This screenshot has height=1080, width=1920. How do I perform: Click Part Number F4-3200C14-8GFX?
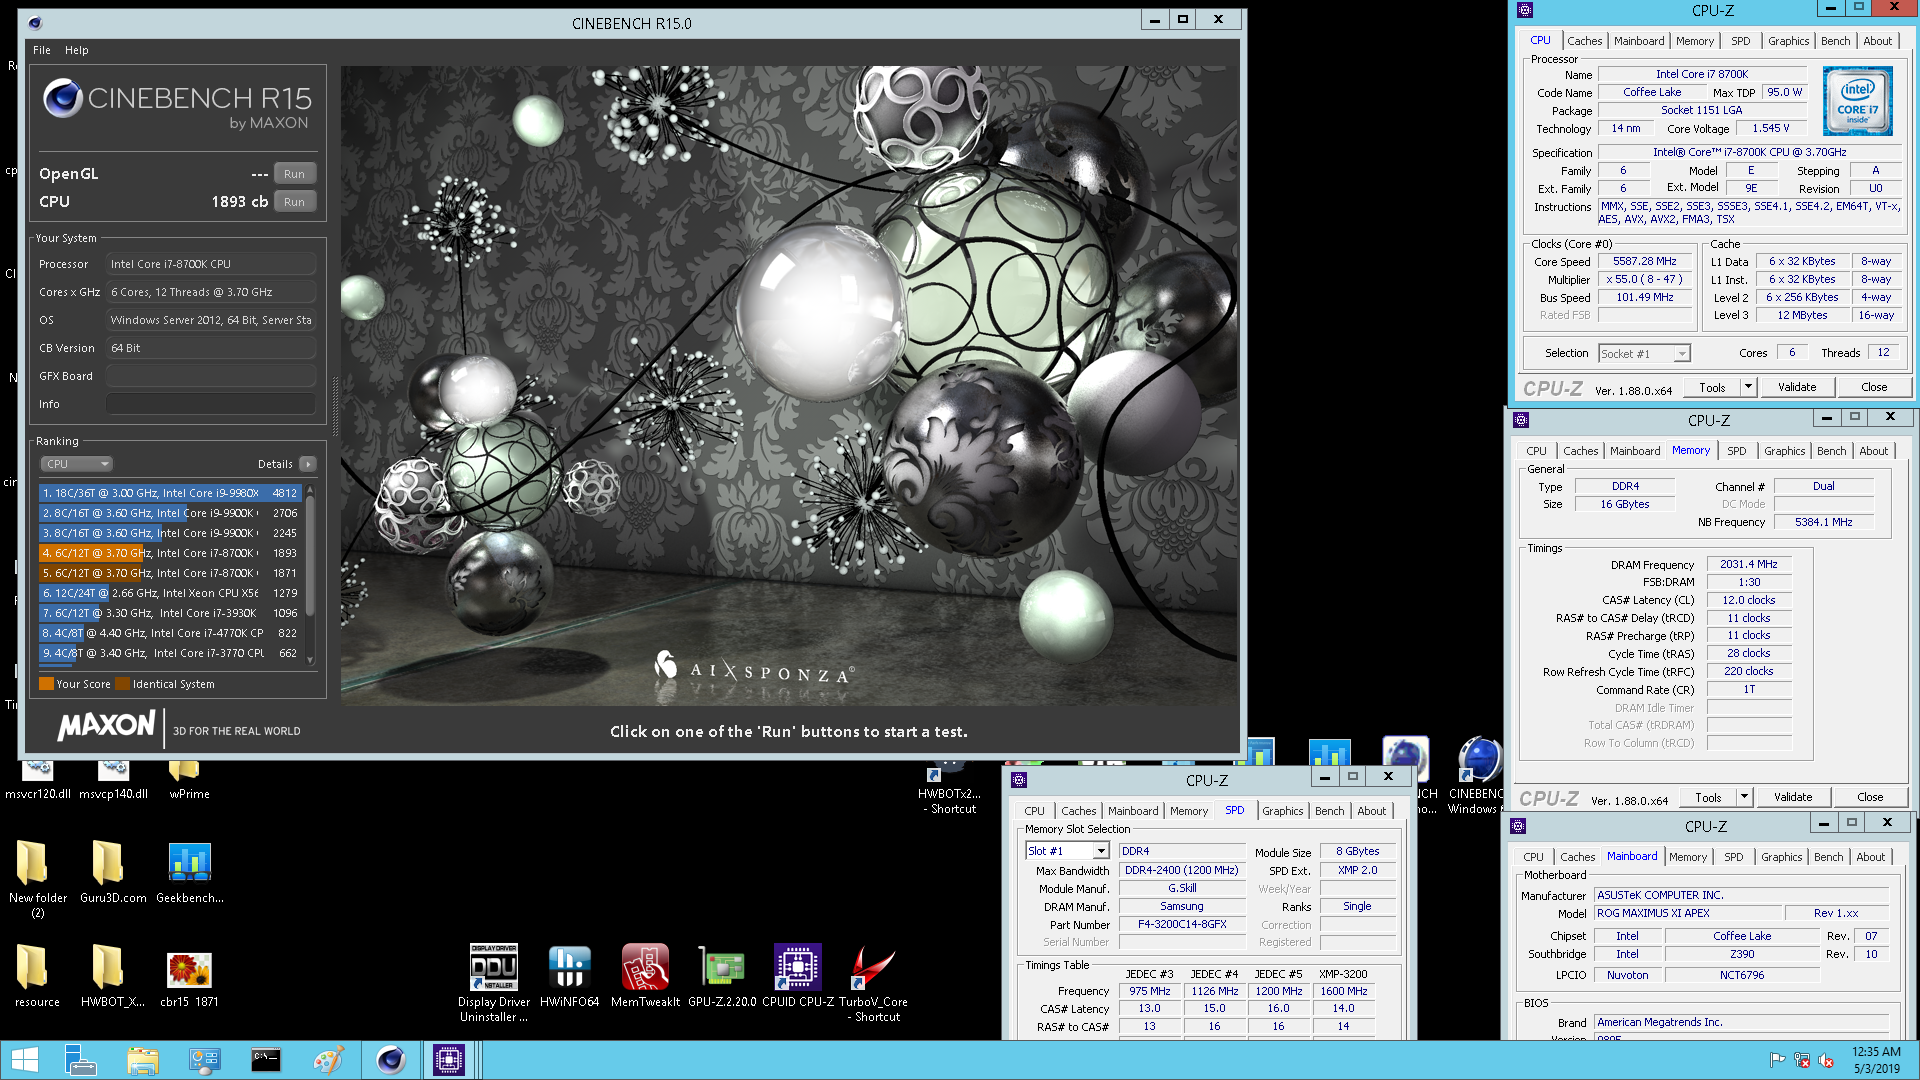click(x=1182, y=924)
